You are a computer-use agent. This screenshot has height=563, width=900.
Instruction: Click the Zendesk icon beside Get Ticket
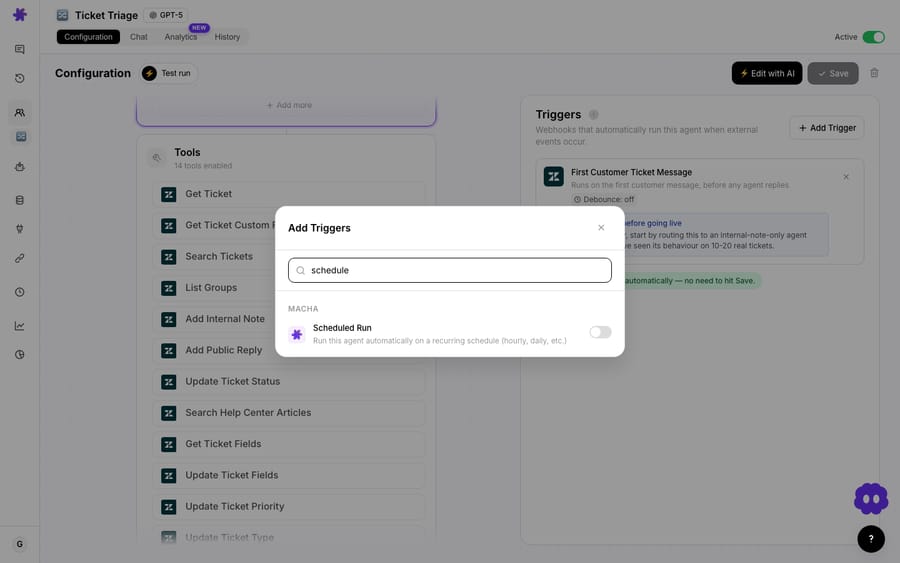[x=169, y=194]
